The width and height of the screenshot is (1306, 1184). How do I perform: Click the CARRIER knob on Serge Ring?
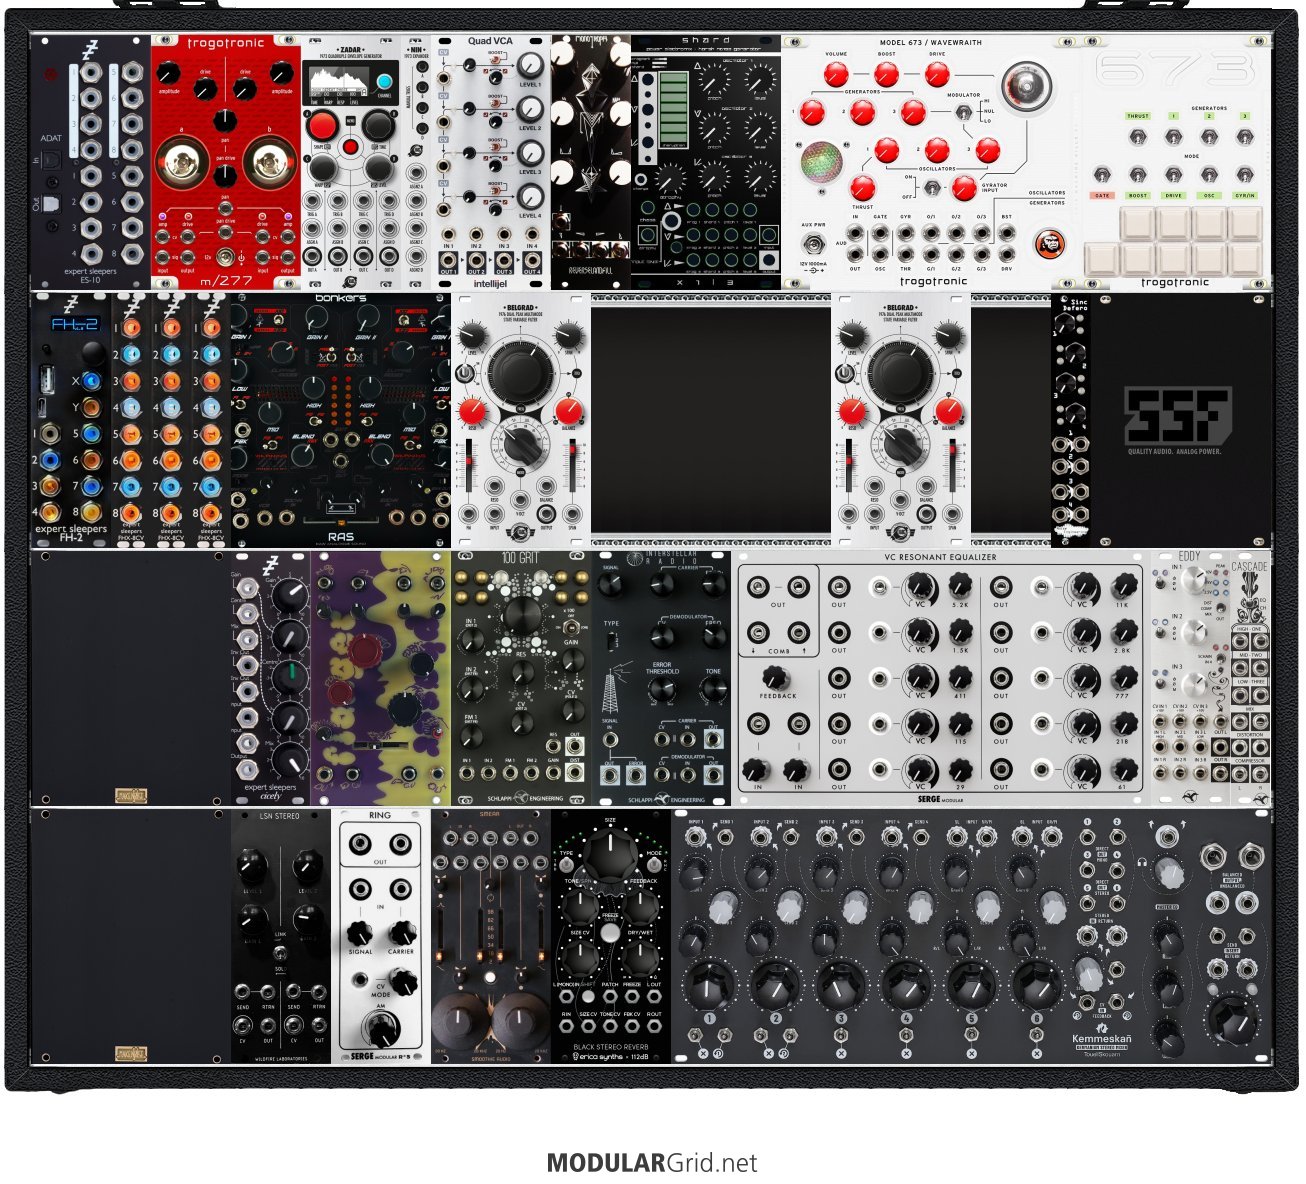[401, 933]
